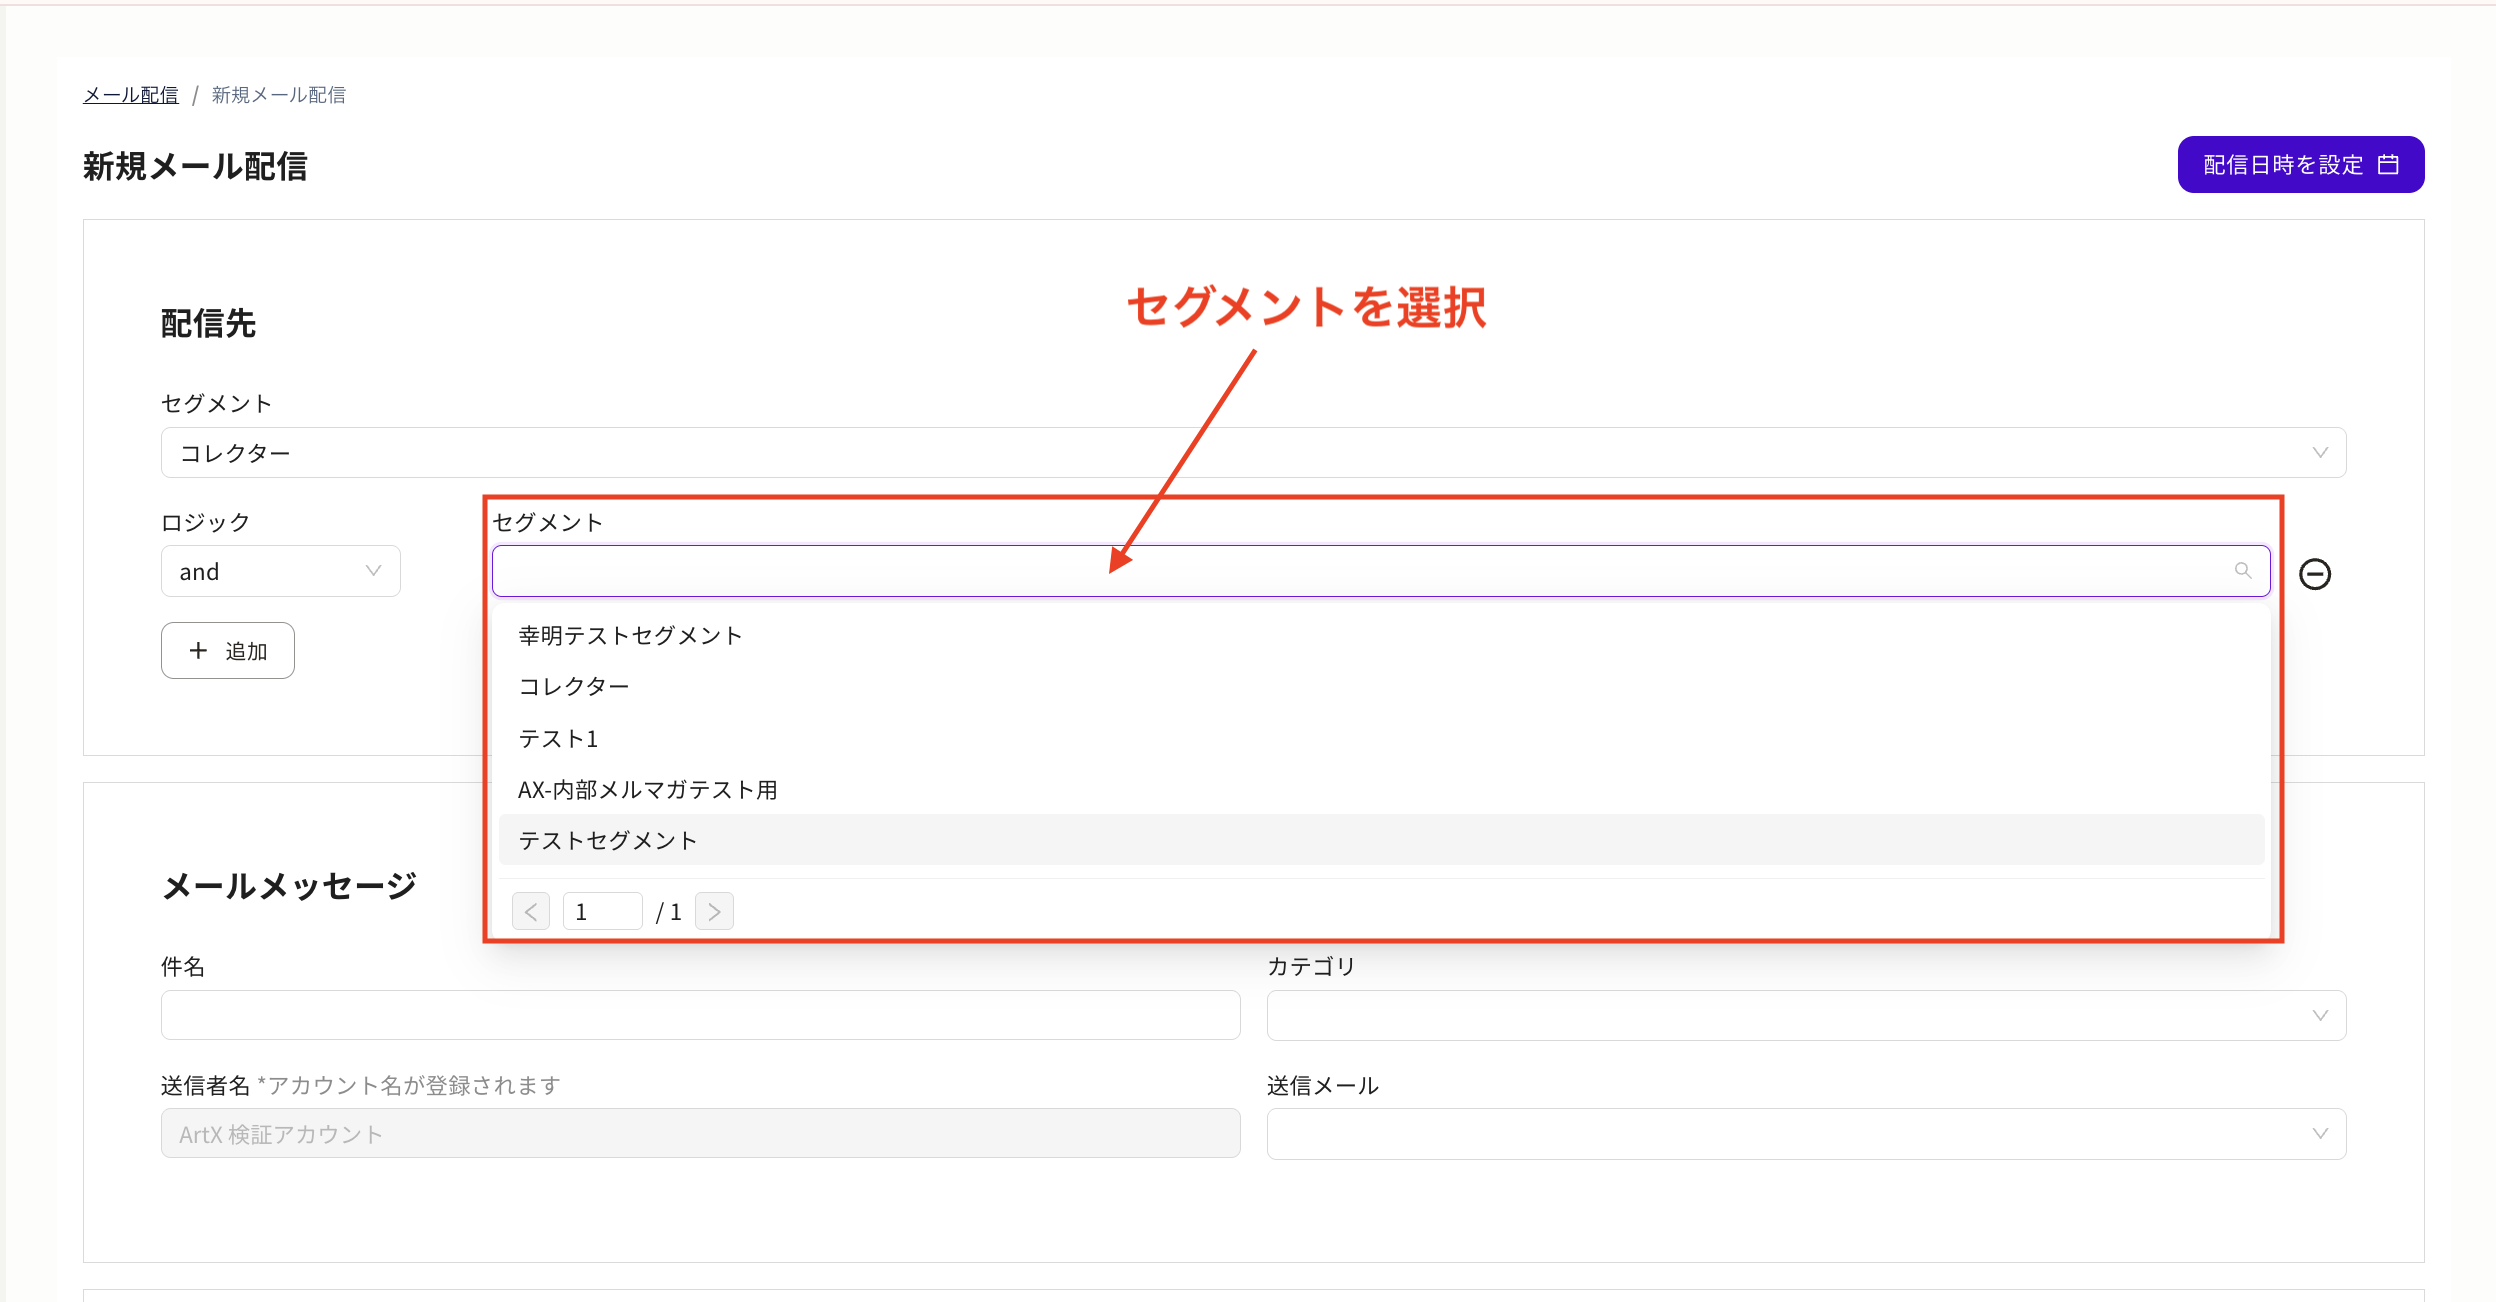The width and height of the screenshot is (2496, 1302).
Task: Click the 送信者名 field showing ArtX 検証アカウント
Action: tap(698, 1133)
